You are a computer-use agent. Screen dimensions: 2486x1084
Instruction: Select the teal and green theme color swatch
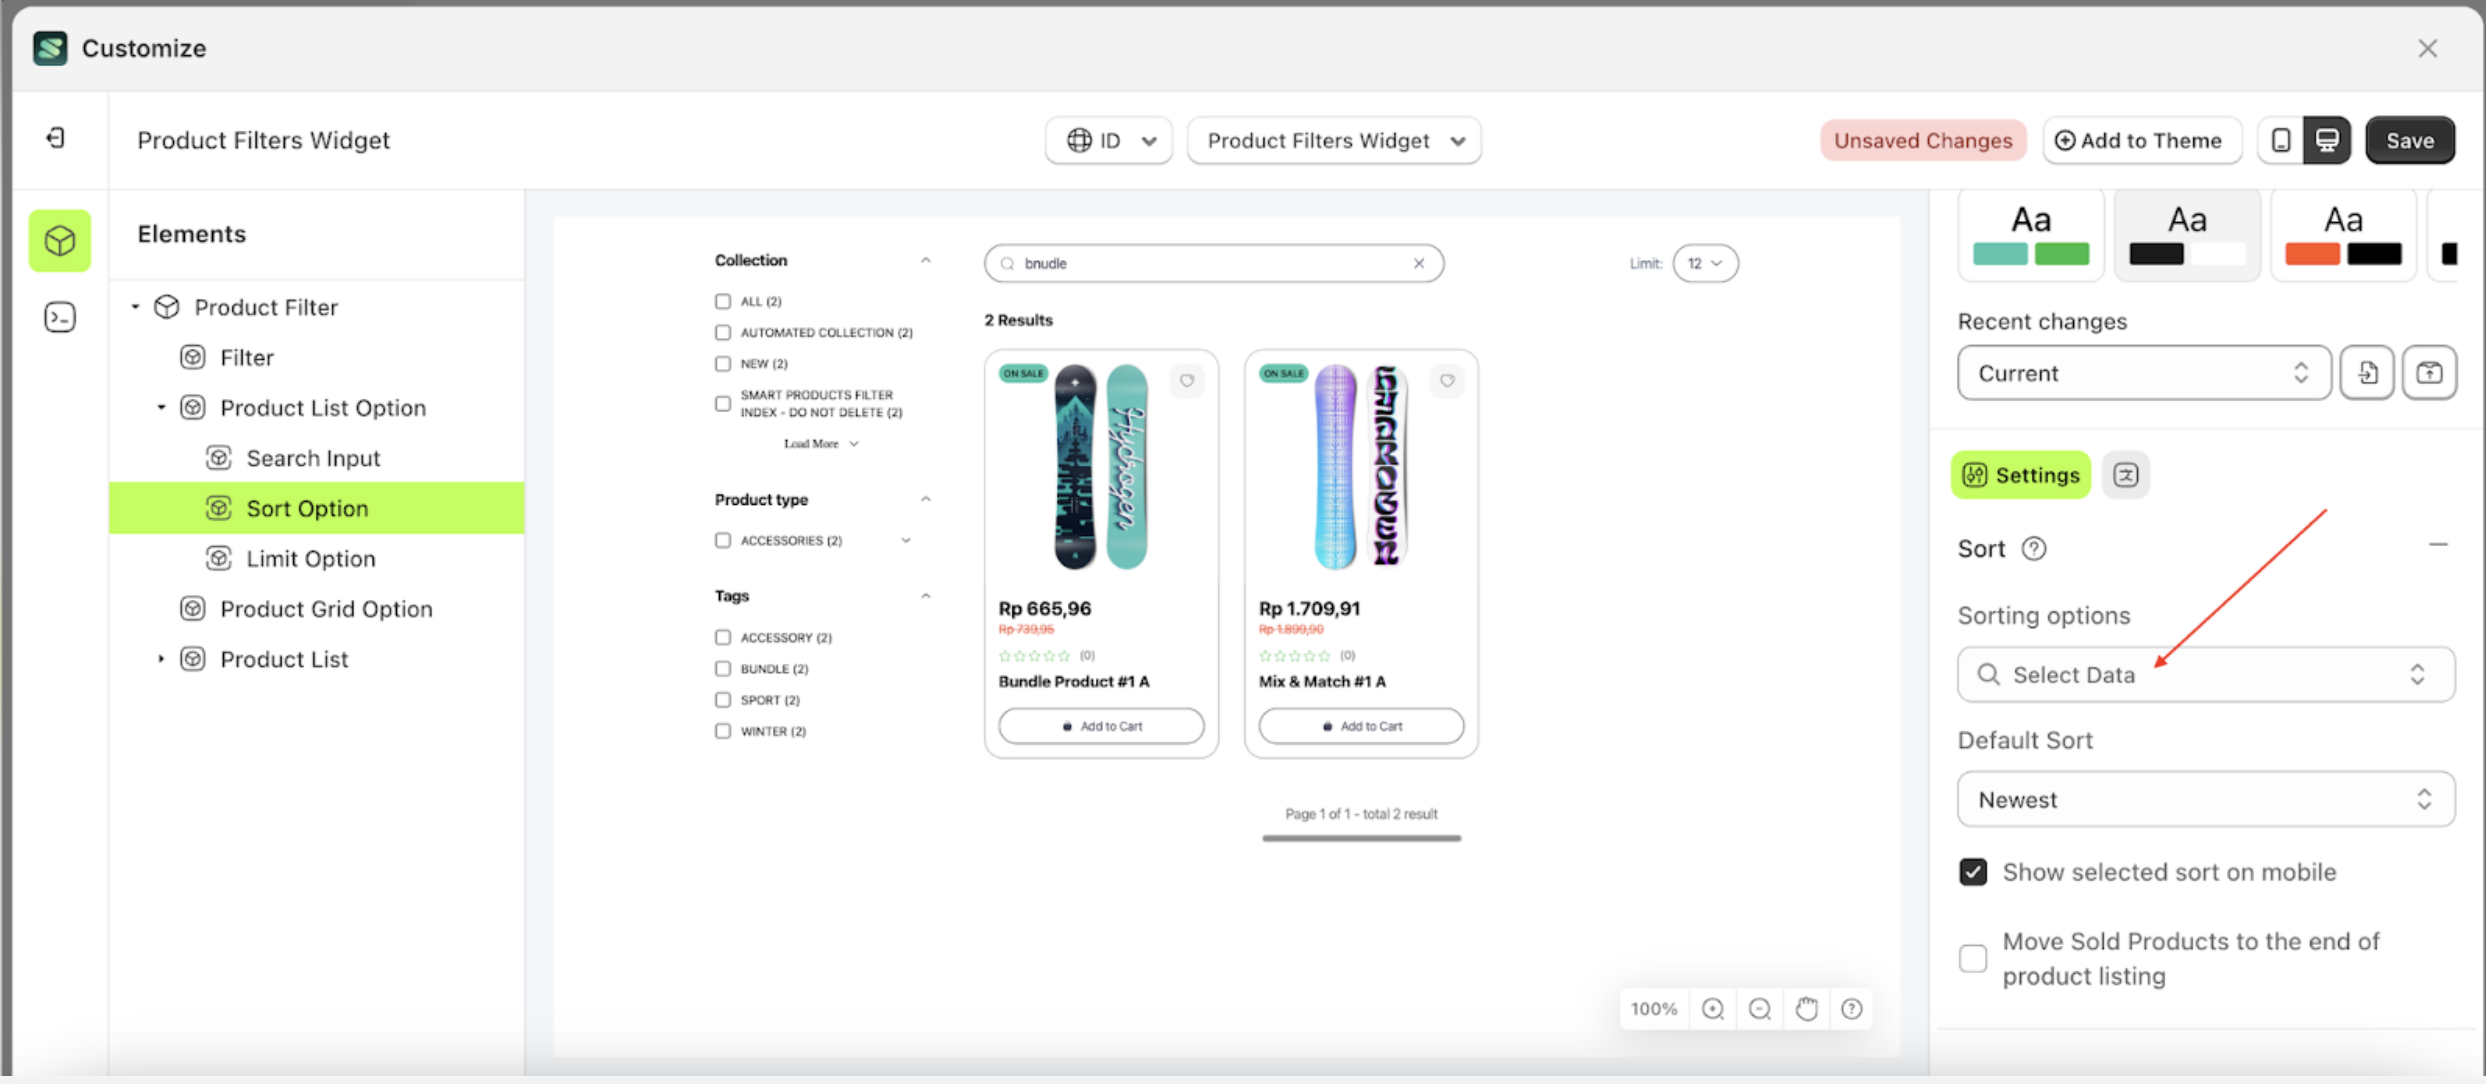(x=2030, y=234)
